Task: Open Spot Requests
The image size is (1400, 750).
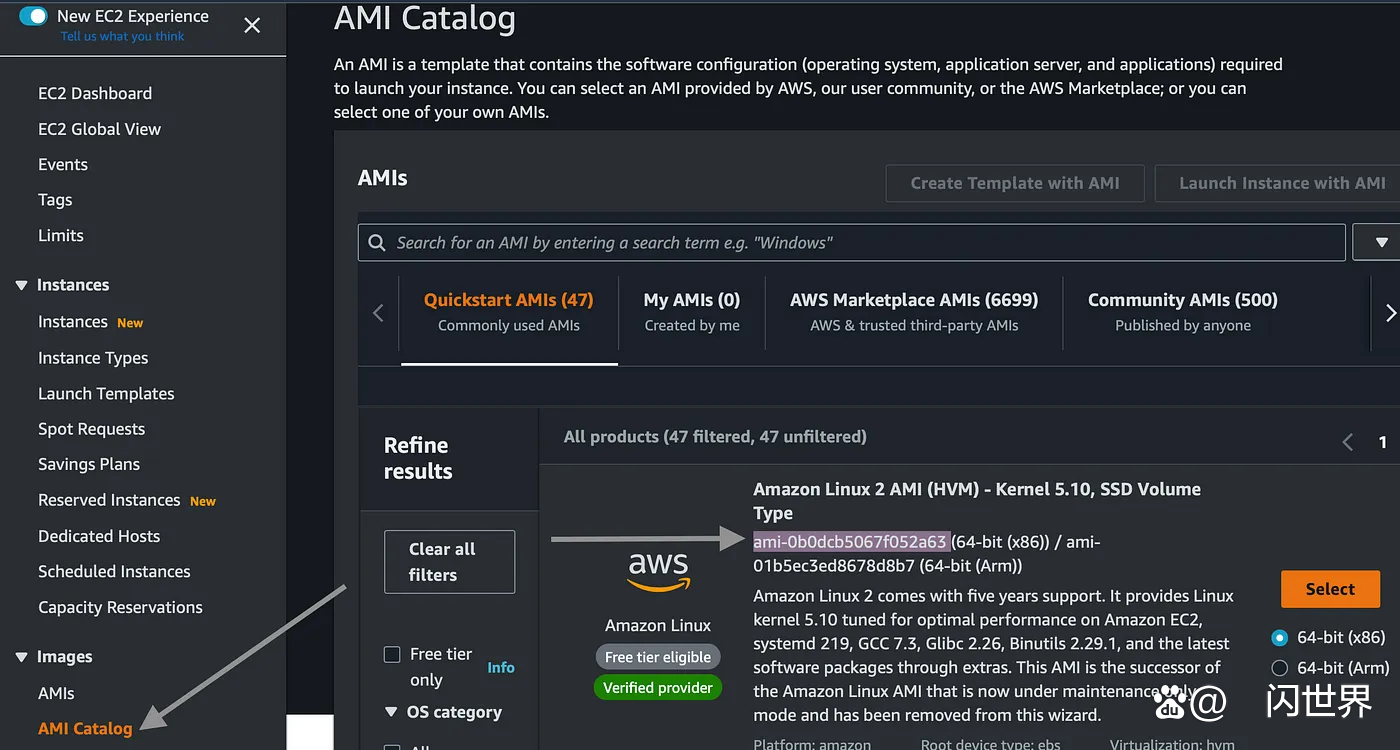Action: [91, 429]
